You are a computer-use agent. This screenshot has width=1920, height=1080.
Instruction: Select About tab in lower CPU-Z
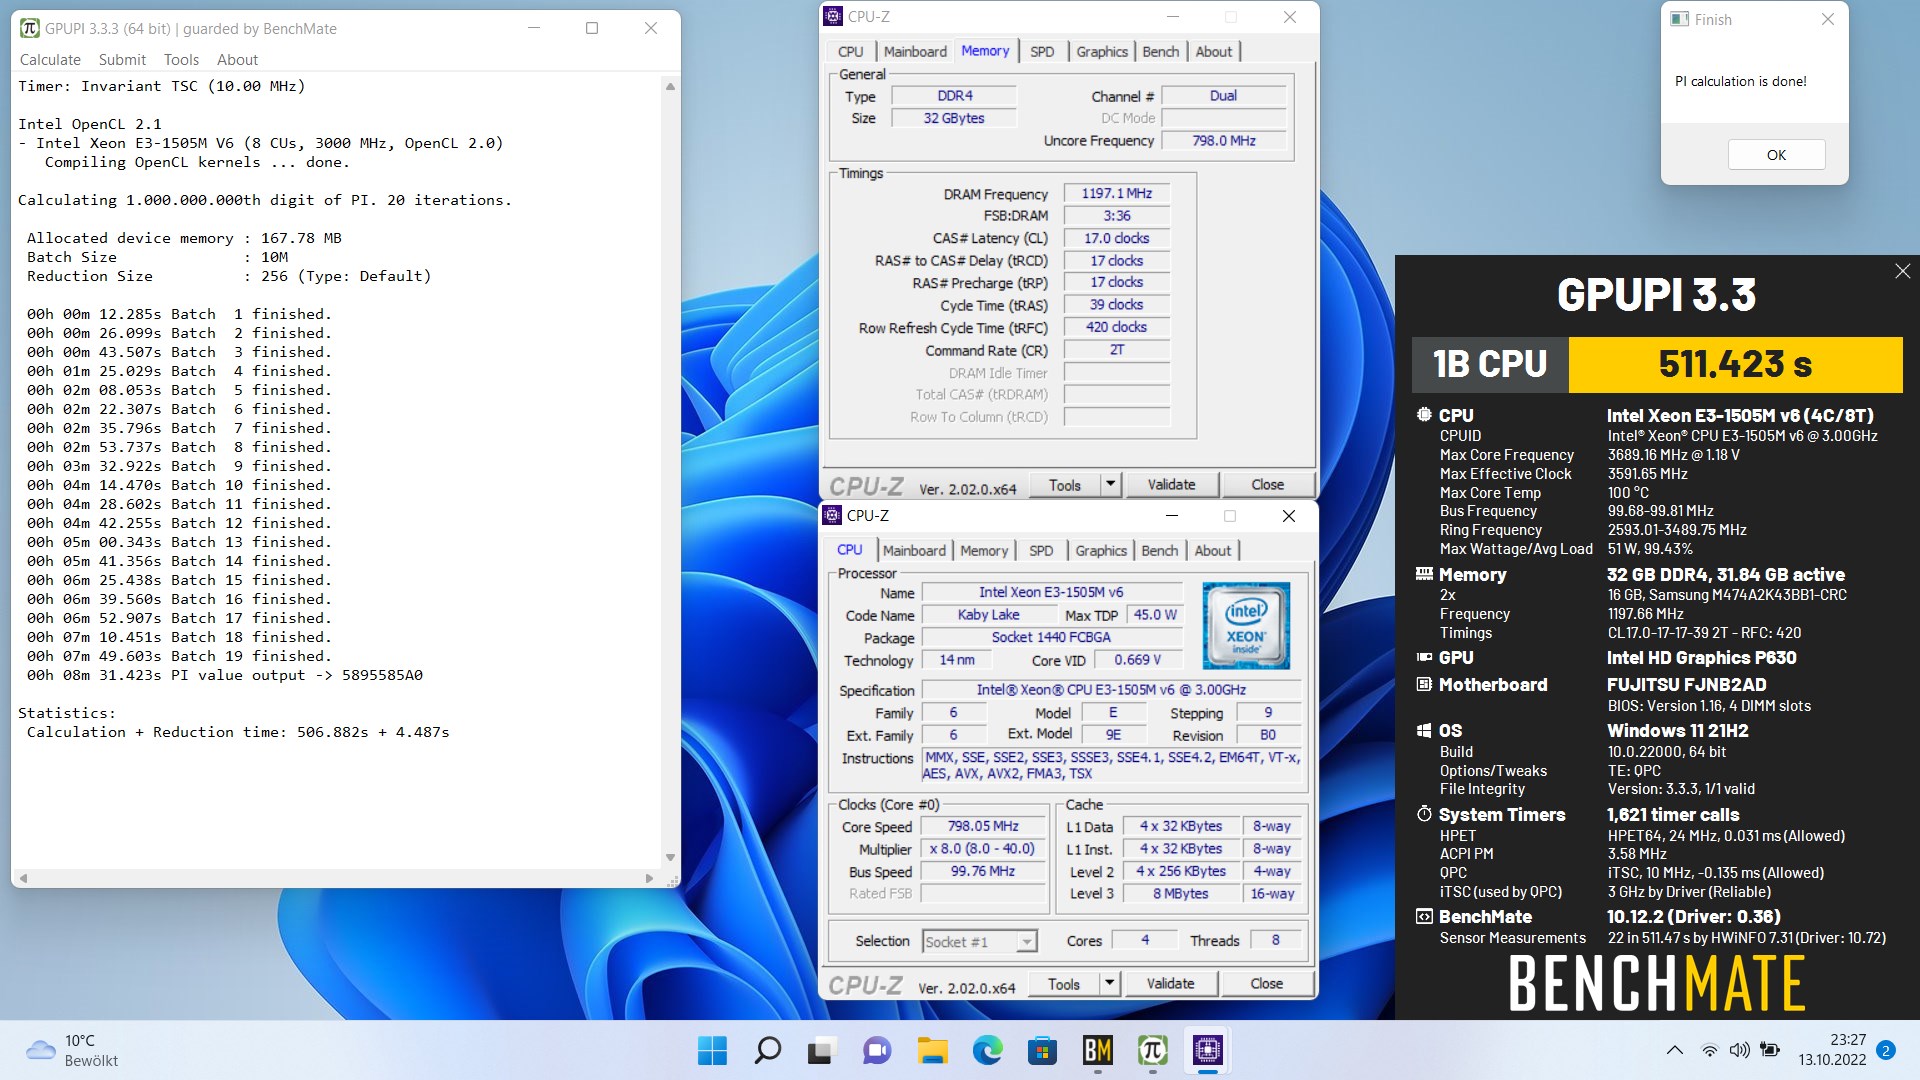[x=1213, y=550]
